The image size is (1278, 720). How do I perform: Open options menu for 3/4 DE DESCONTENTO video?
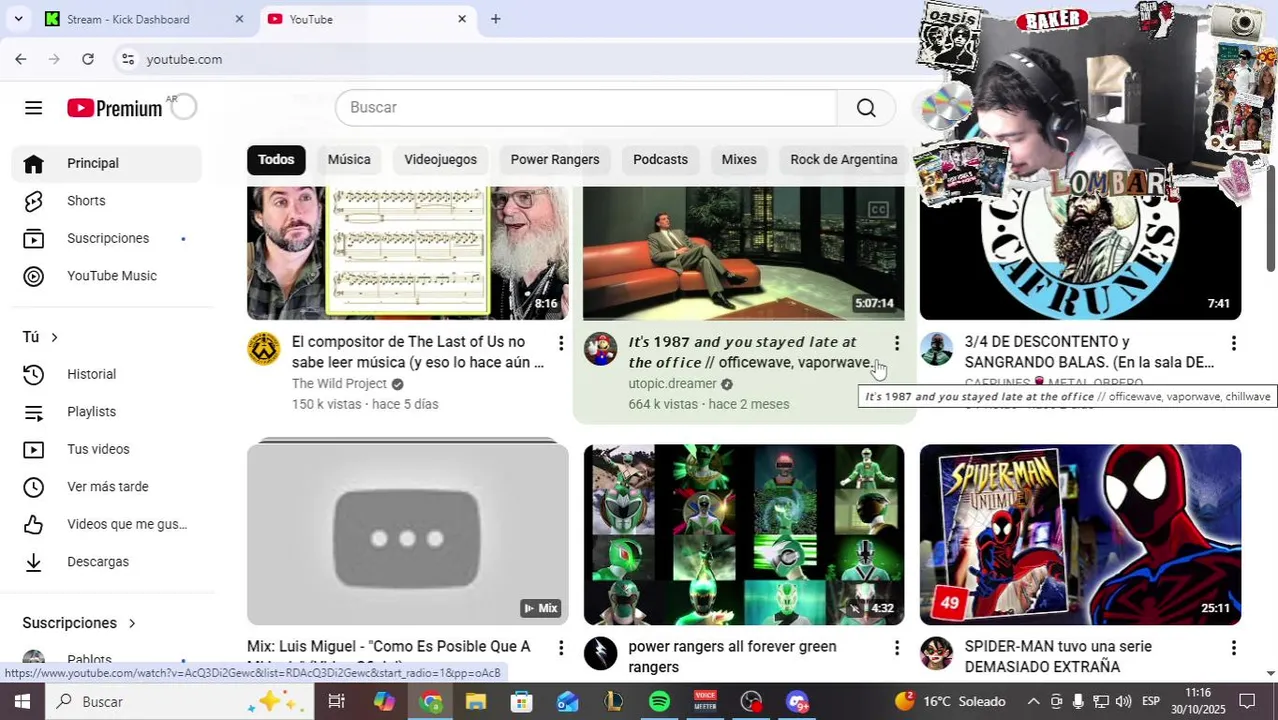tap(1234, 344)
